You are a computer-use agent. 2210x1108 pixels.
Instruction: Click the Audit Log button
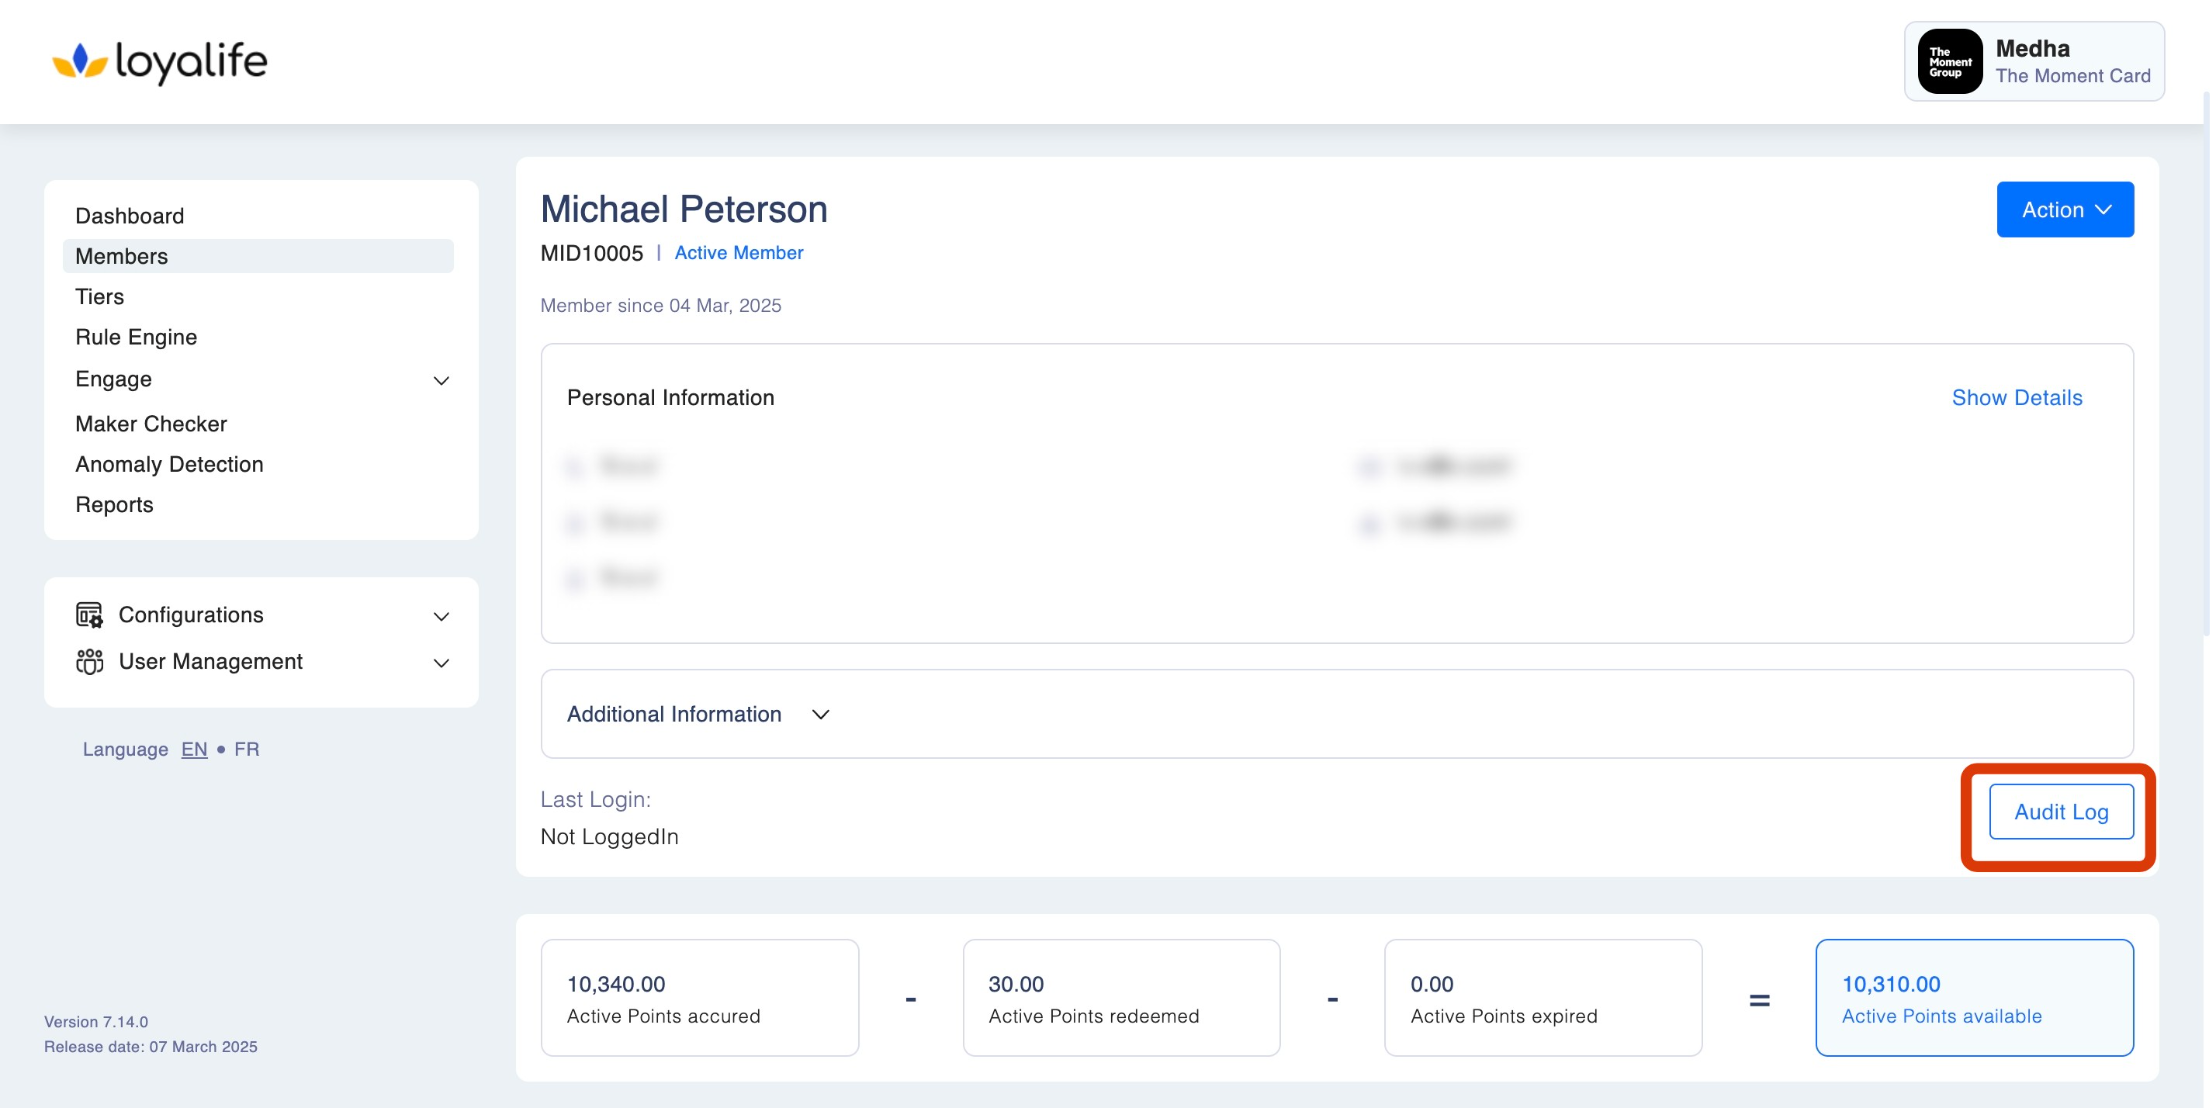point(2060,812)
